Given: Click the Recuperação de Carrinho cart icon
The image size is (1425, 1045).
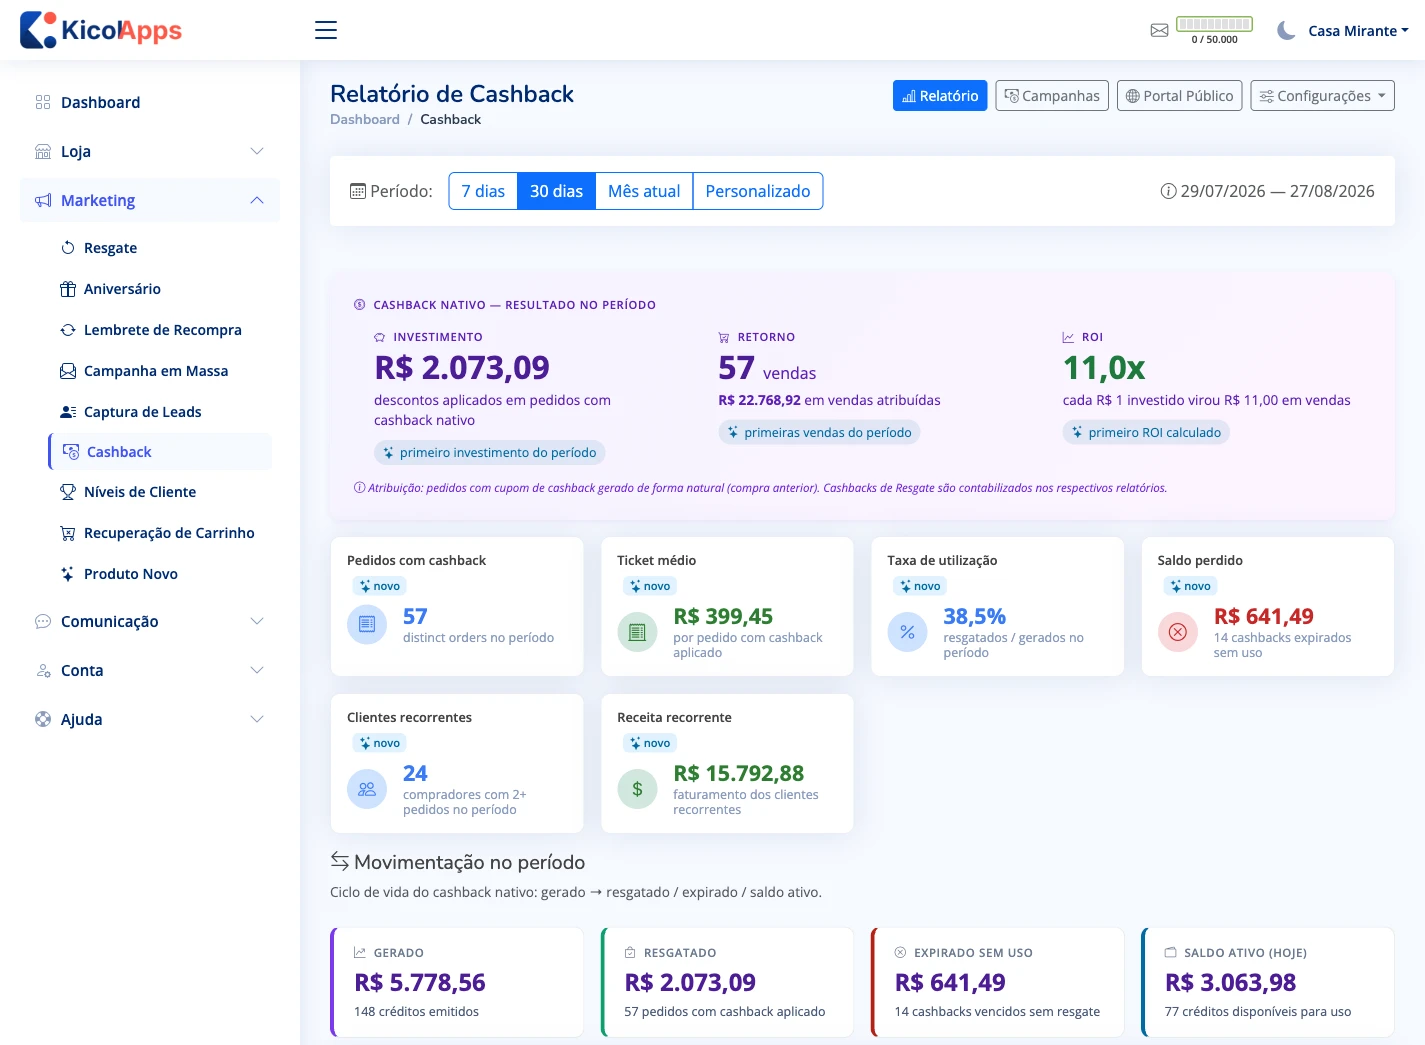Looking at the screenshot, I should coord(68,533).
